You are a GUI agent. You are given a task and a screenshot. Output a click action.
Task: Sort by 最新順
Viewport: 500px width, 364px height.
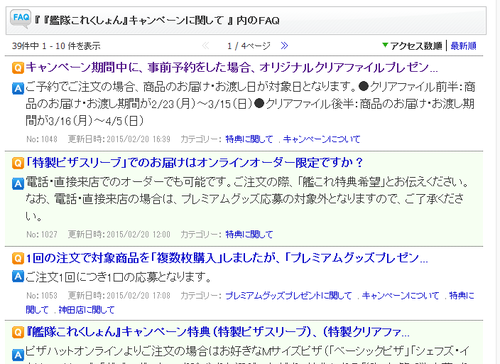coord(463,46)
